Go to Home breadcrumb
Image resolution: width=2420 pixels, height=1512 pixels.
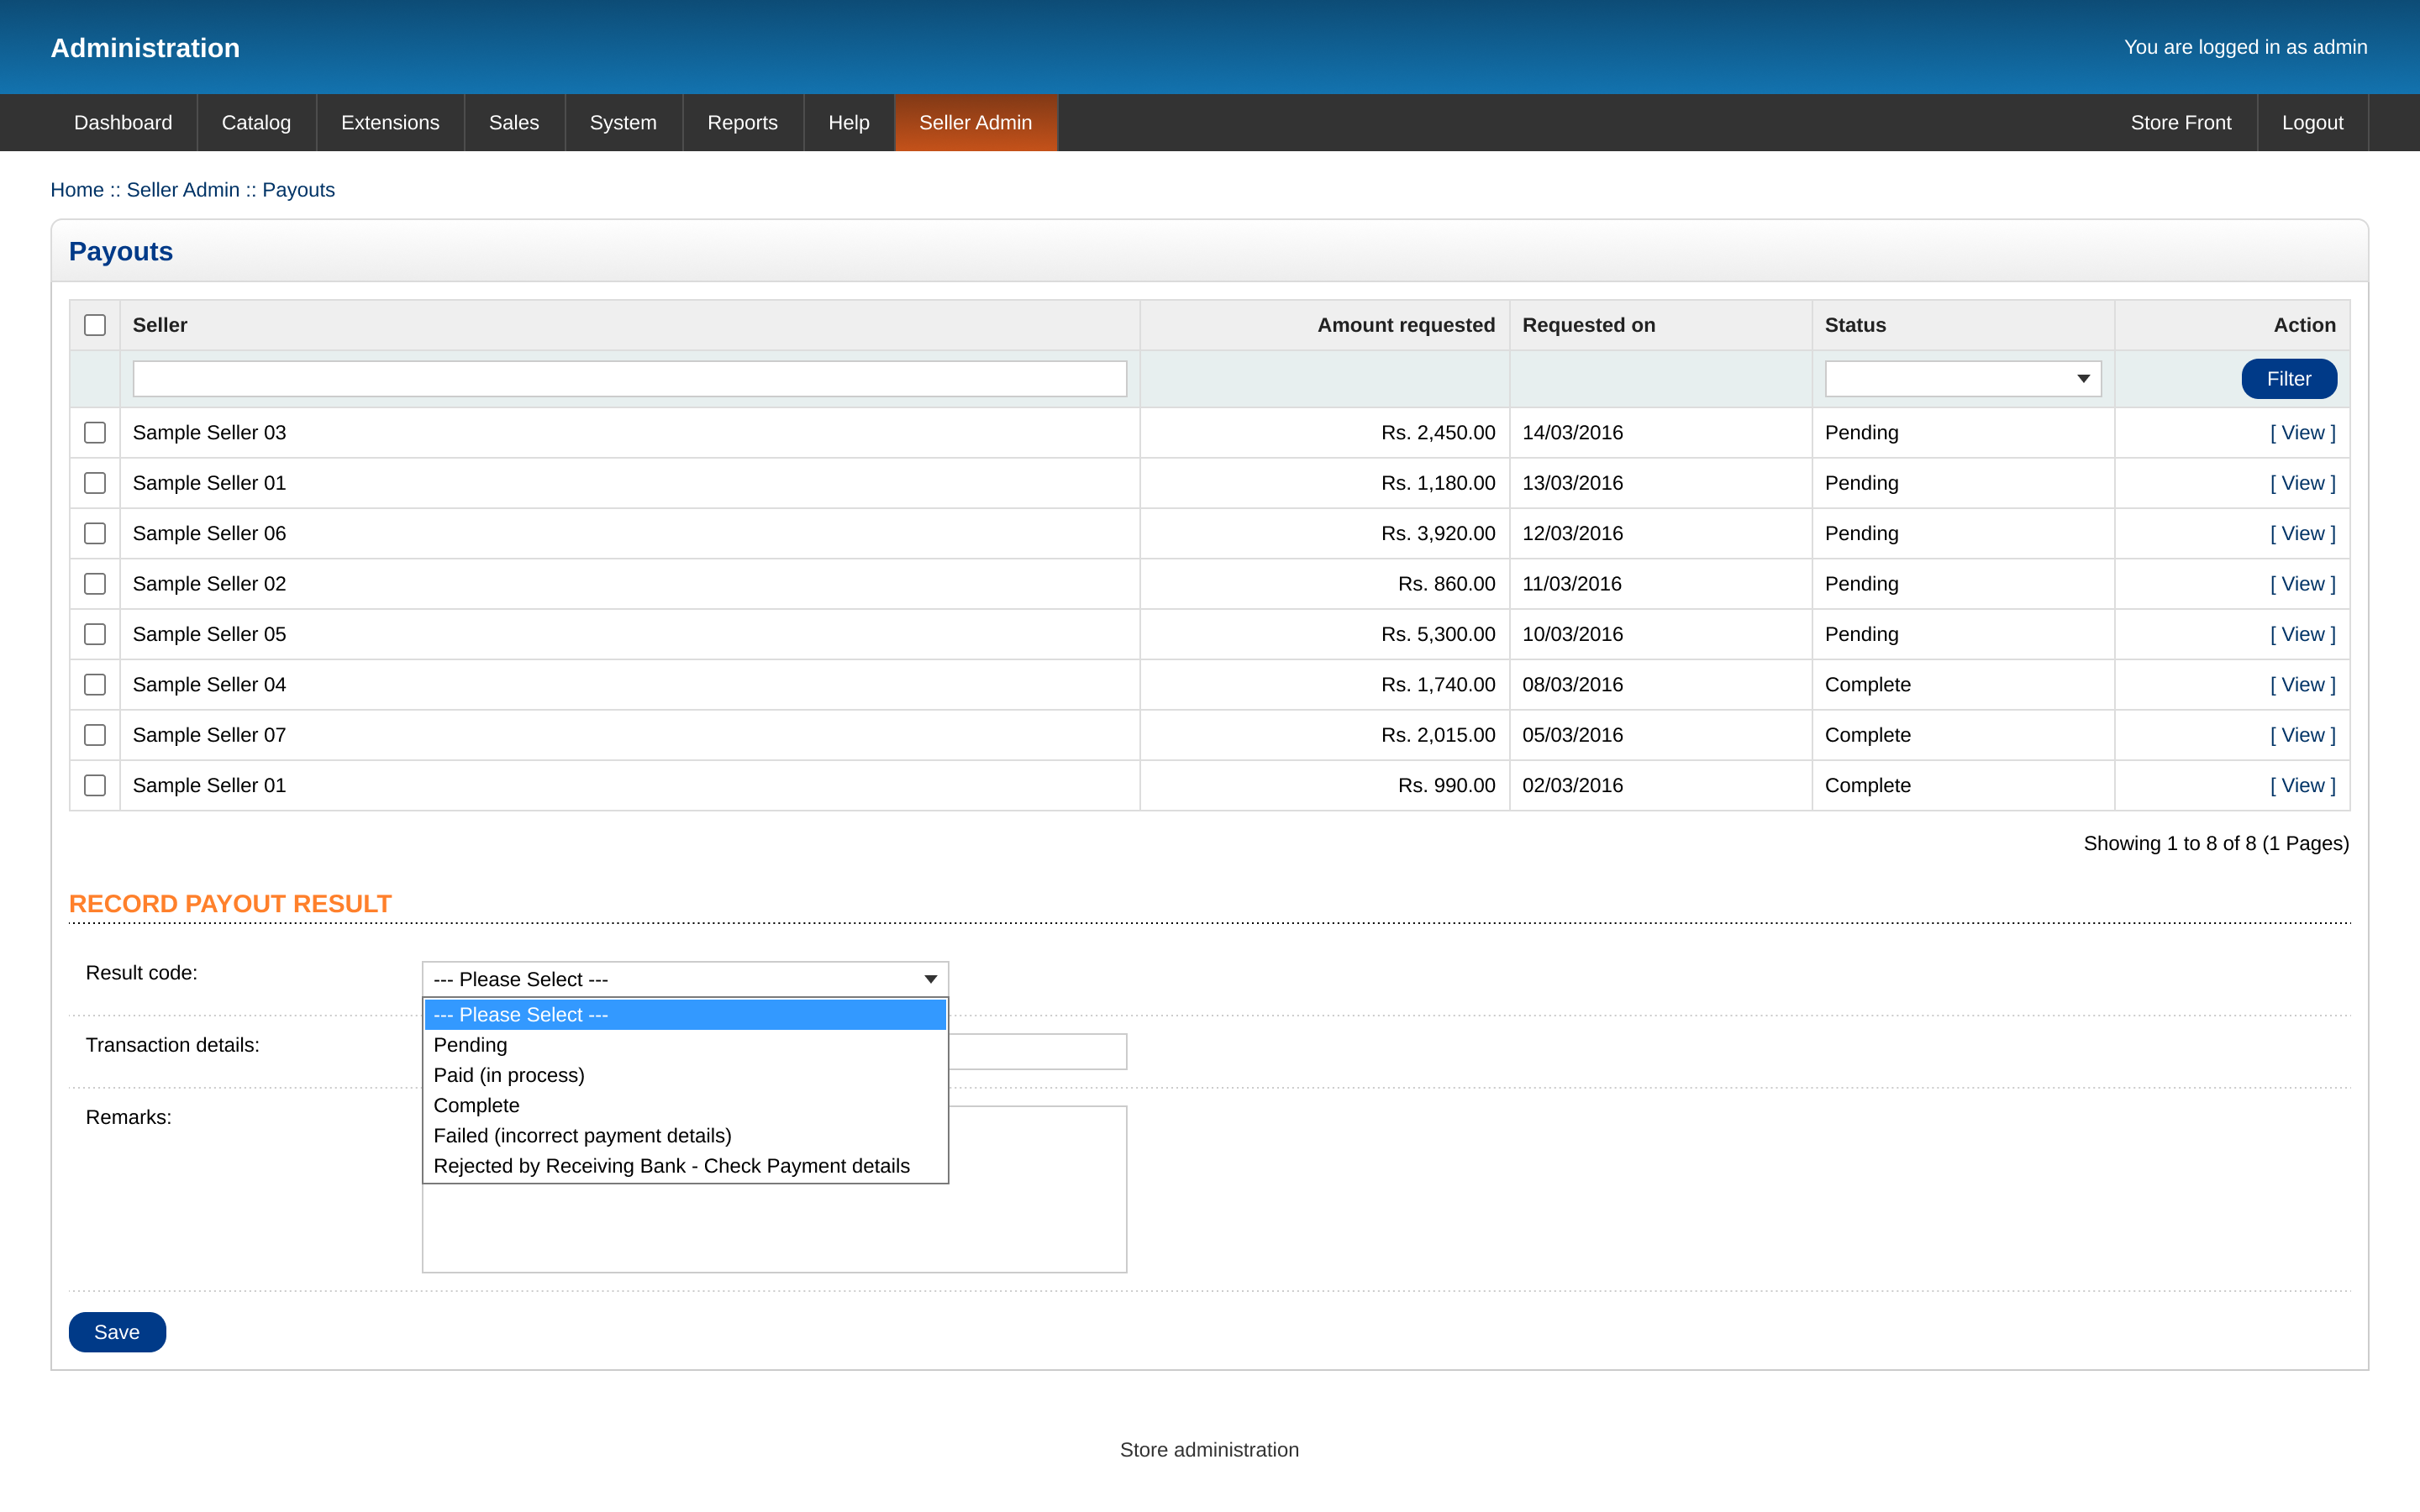(x=77, y=190)
